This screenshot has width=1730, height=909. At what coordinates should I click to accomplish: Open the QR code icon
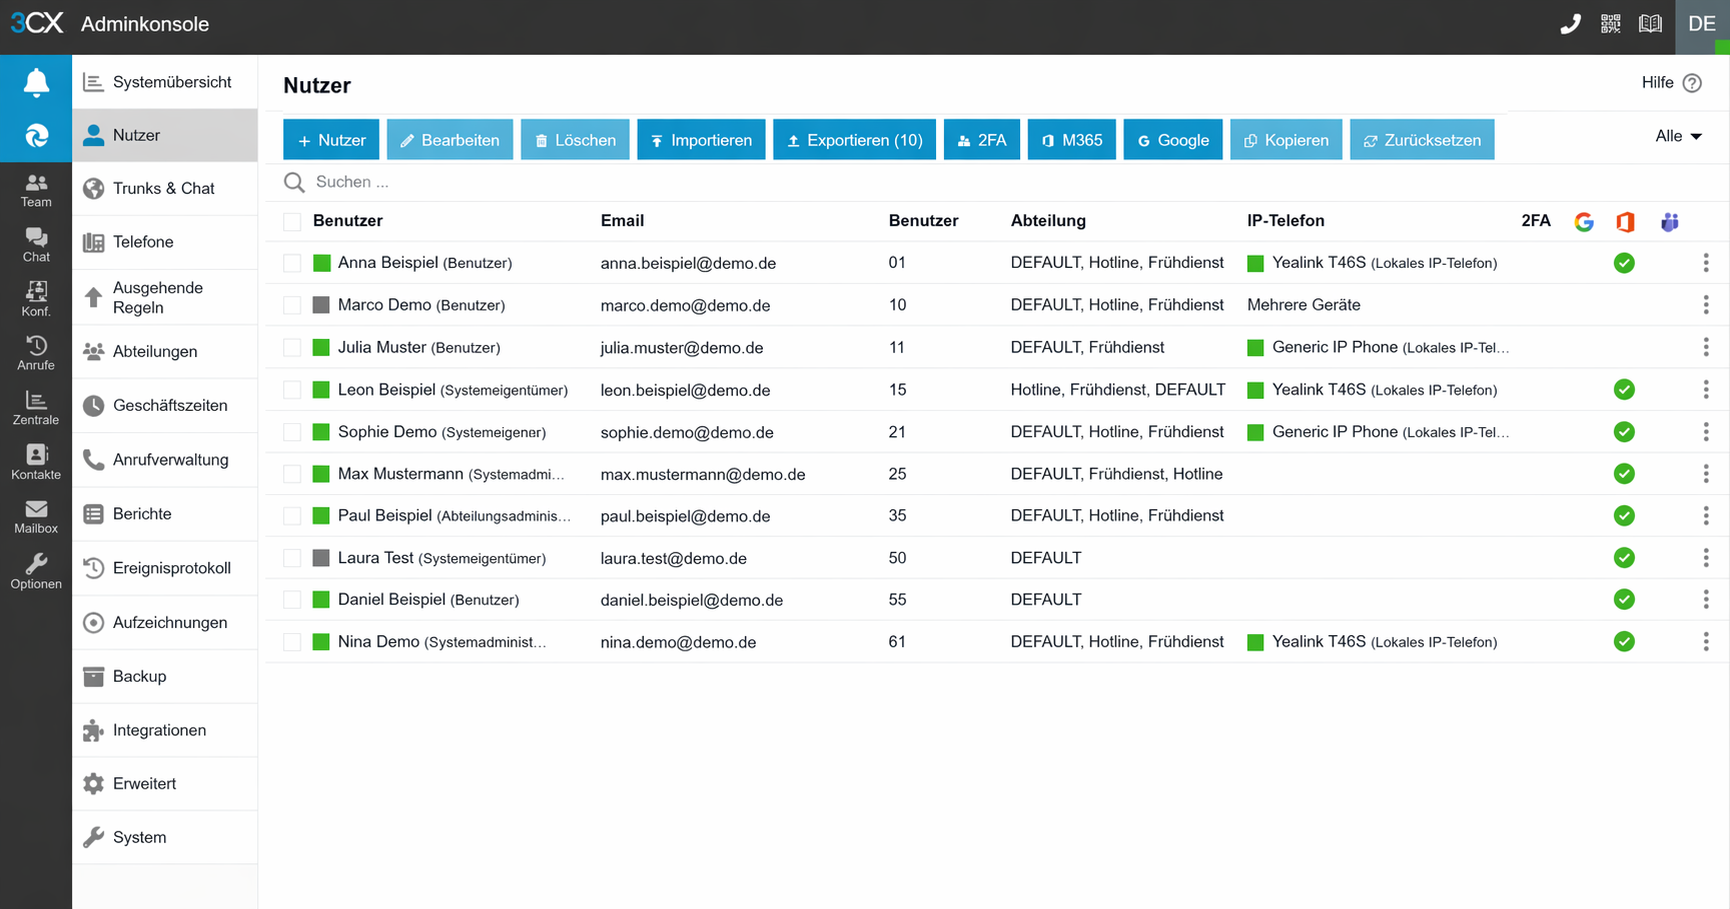click(x=1610, y=24)
